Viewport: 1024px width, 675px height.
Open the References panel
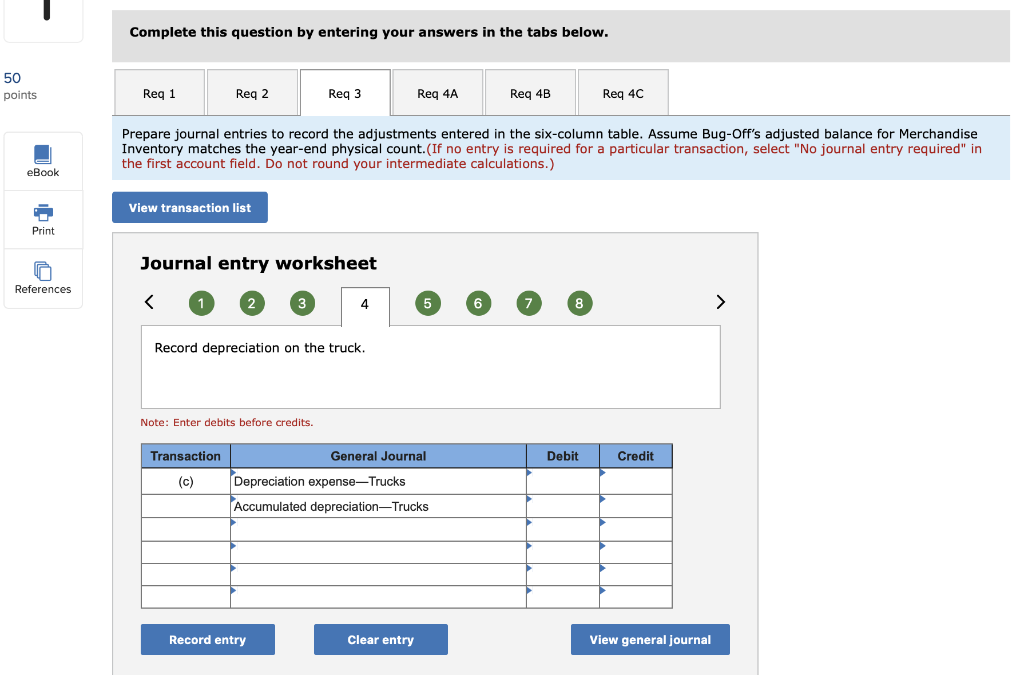pos(42,278)
